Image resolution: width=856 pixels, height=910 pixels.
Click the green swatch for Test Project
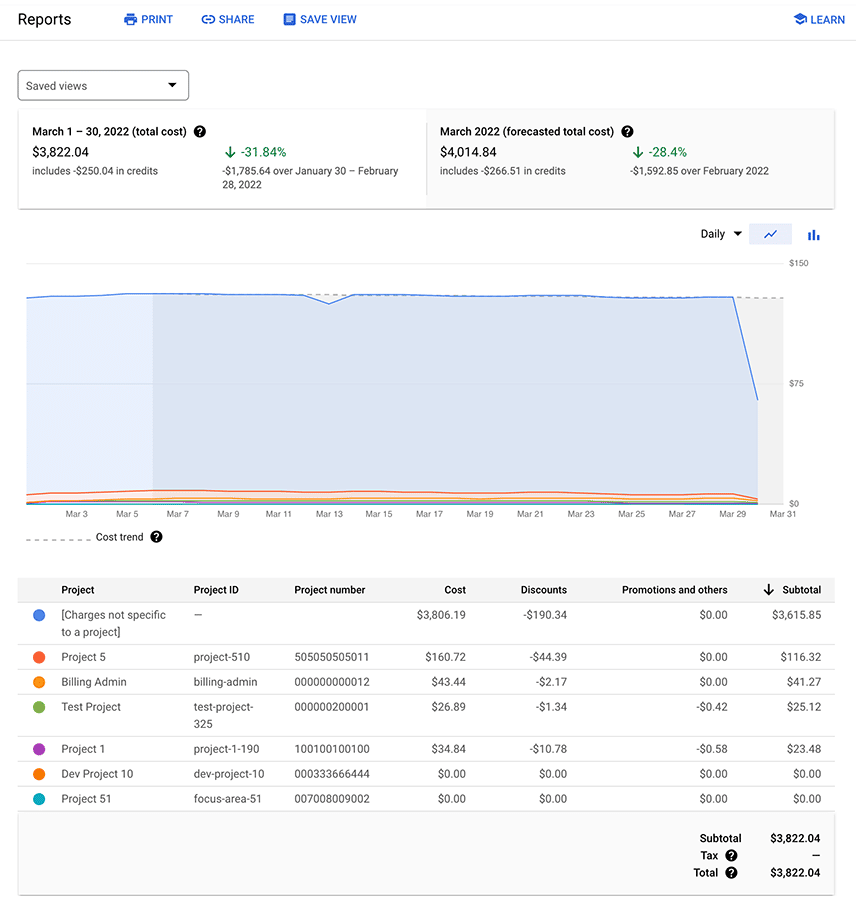(39, 707)
